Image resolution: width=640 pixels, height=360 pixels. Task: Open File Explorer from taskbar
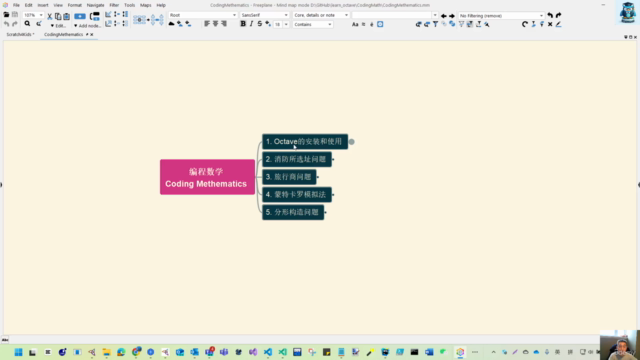pyautogui.click(x=107, y=352)
